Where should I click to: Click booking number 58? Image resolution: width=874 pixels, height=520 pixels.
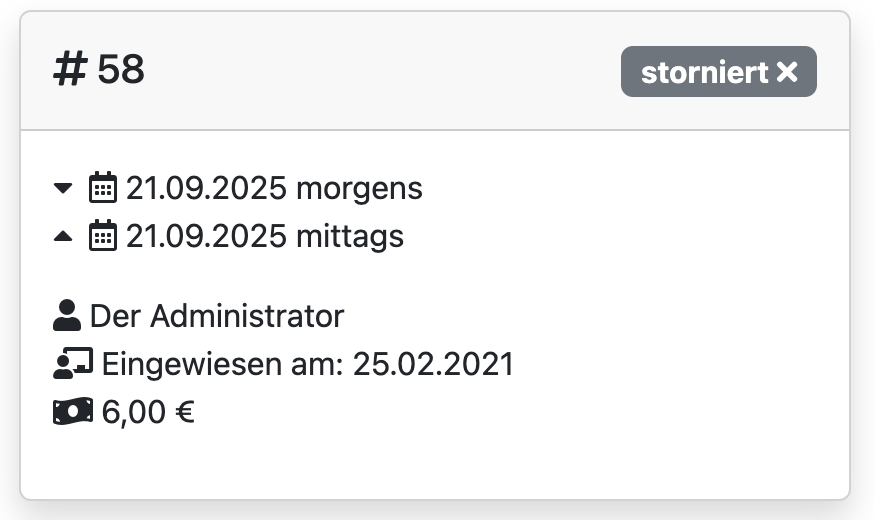(121, 69)
